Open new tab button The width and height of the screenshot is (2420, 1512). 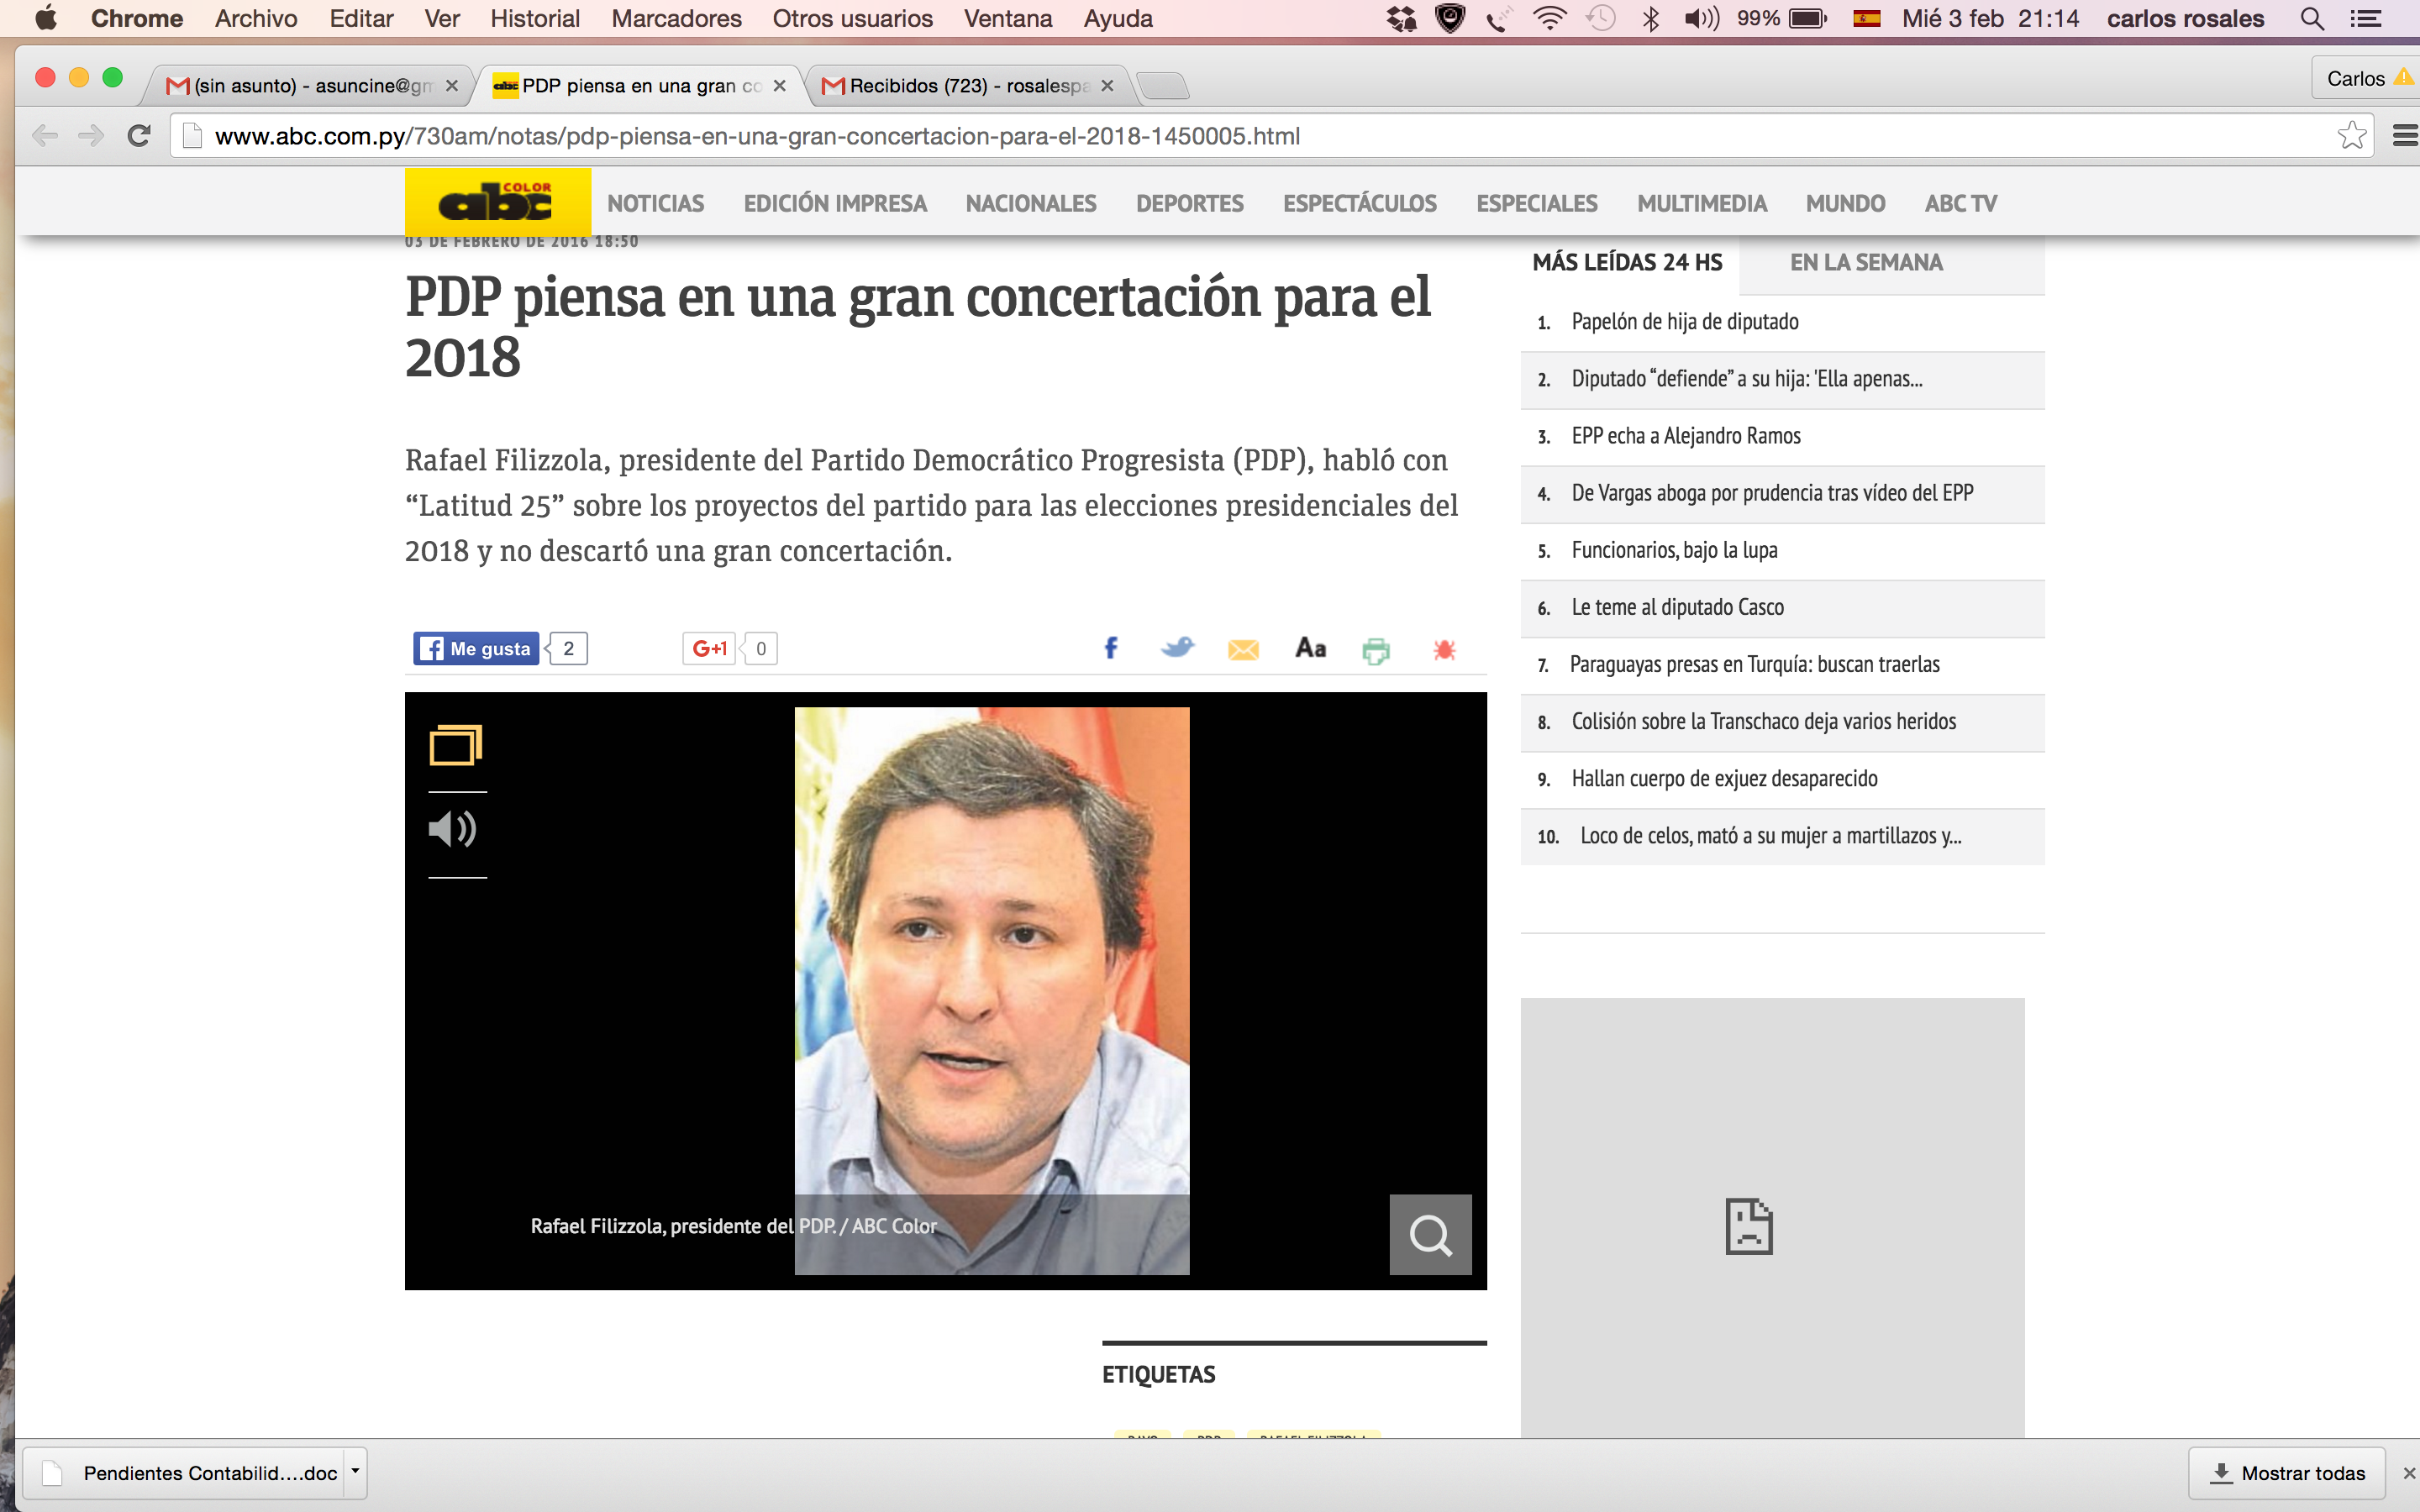coord(1163,86)
